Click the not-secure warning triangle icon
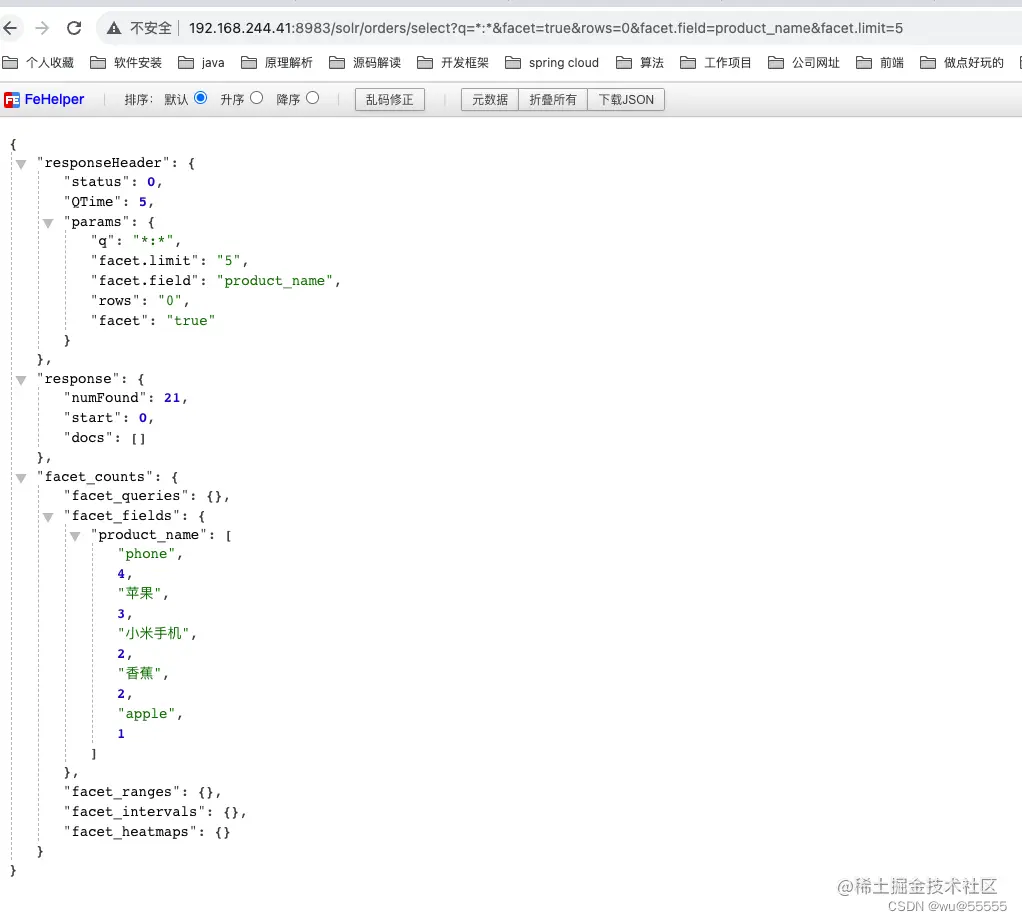 click(114, 28)
